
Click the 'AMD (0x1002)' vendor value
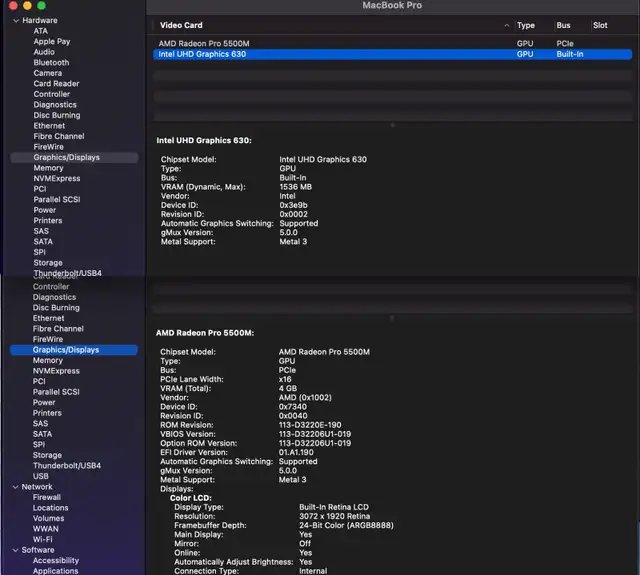point(305,397)
